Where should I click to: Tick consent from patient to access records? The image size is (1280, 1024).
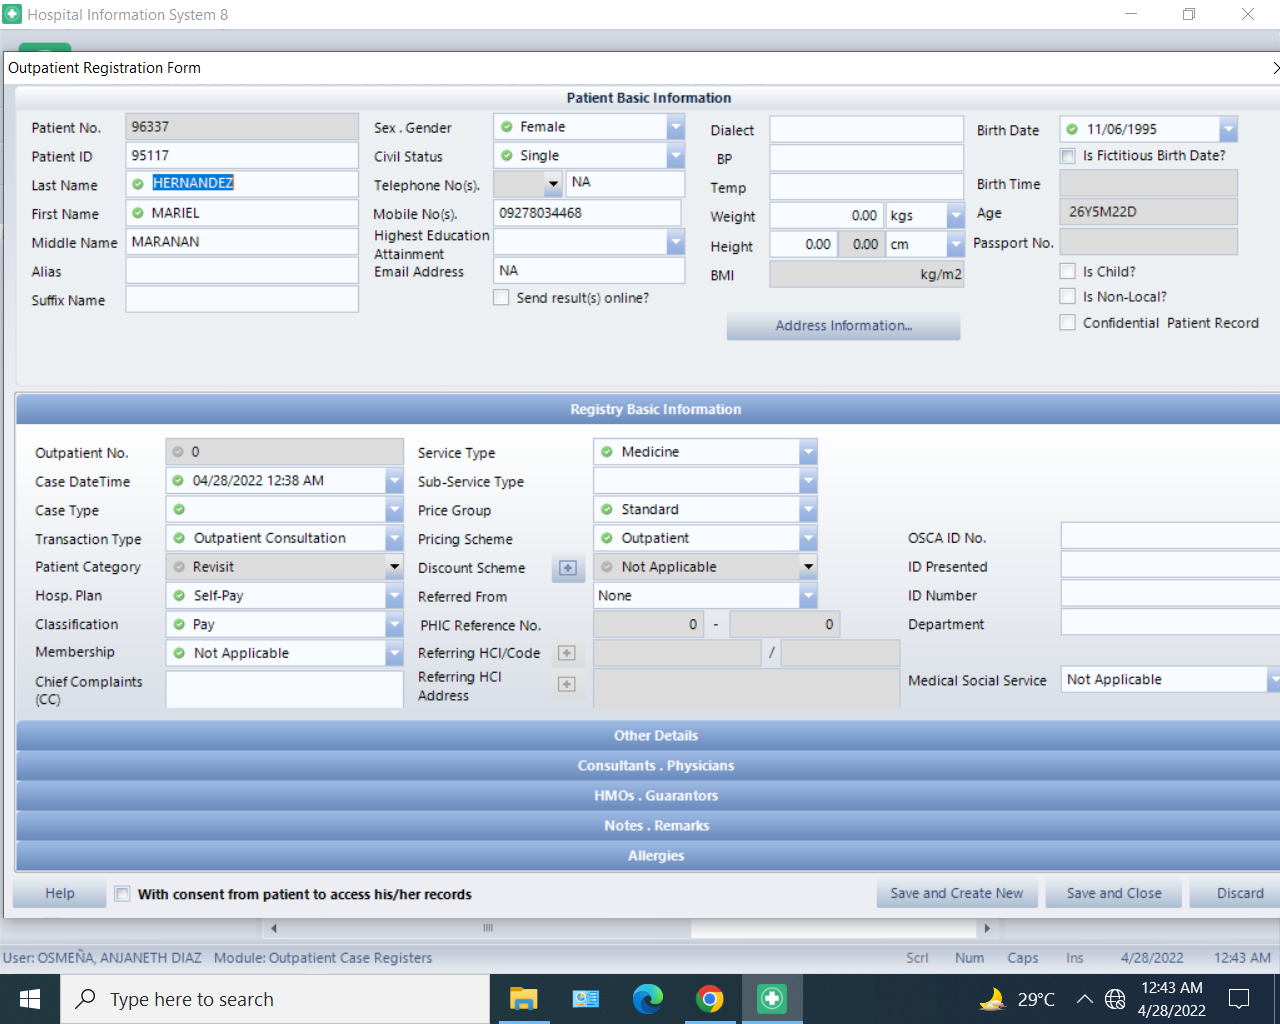122,894
